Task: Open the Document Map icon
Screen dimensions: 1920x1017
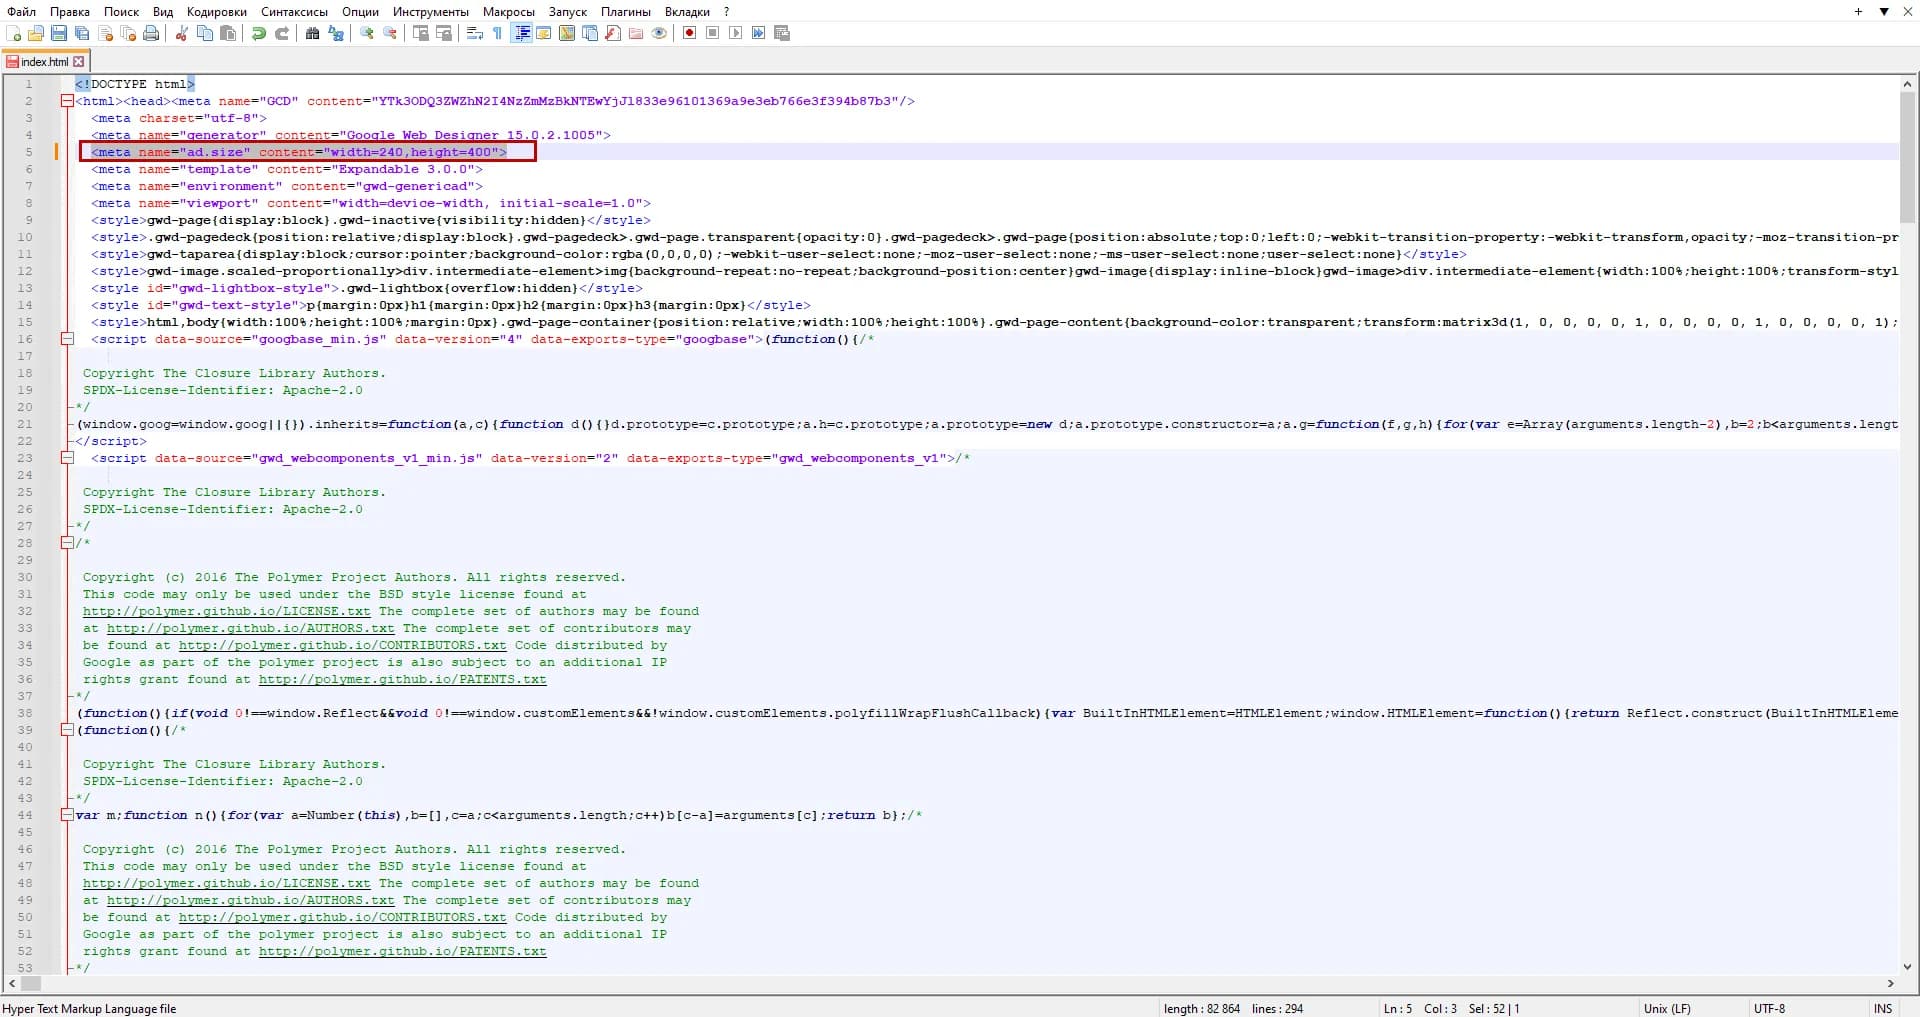Action: (567, 33)
